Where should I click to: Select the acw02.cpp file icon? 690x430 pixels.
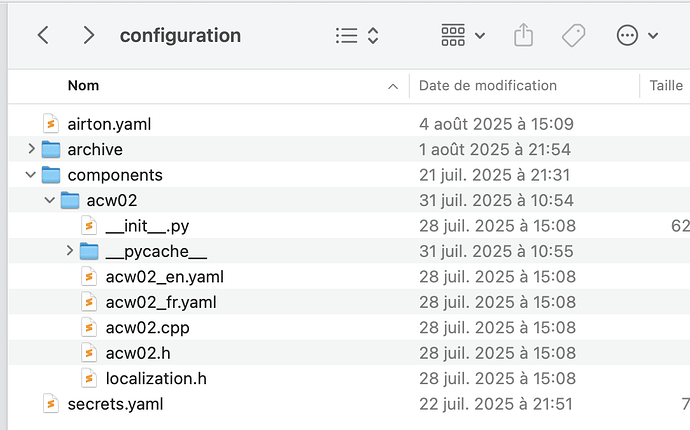tap(90, 328)
